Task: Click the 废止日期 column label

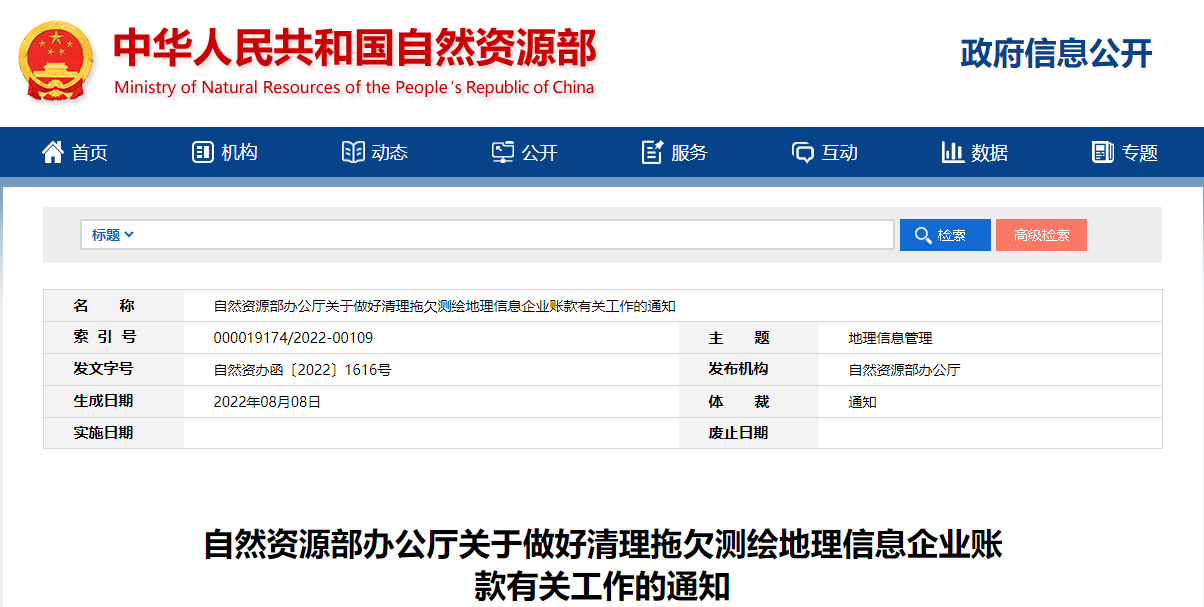Action: pos(739,433)
